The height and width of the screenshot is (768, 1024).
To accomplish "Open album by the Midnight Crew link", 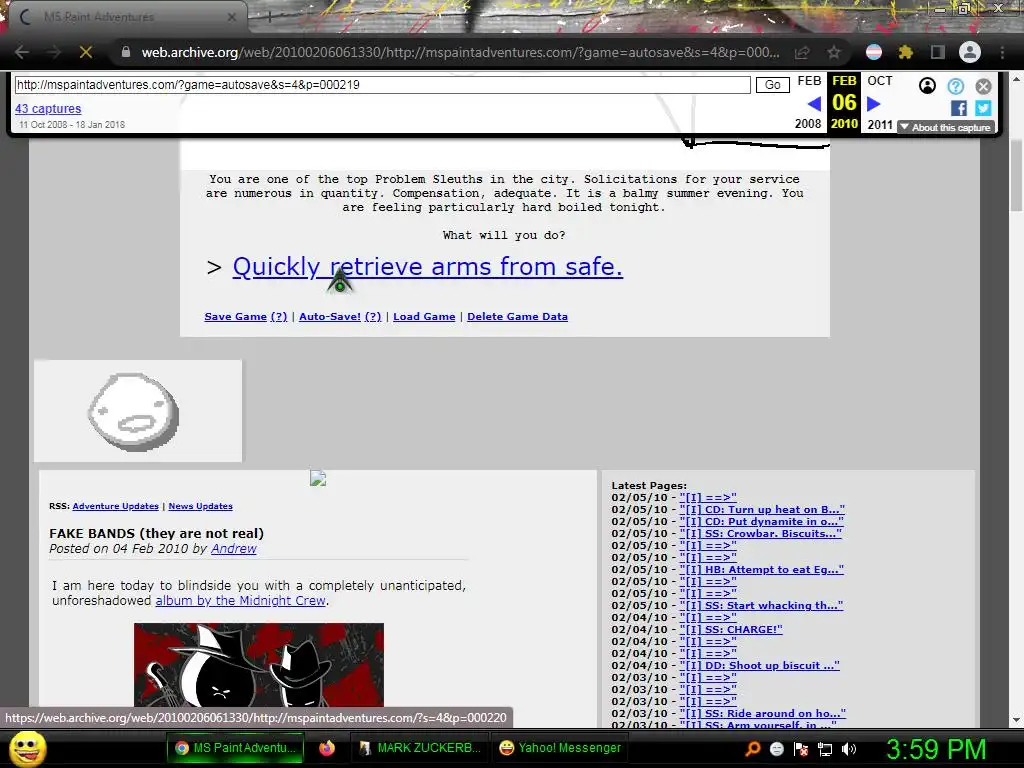I will [240, 601].
